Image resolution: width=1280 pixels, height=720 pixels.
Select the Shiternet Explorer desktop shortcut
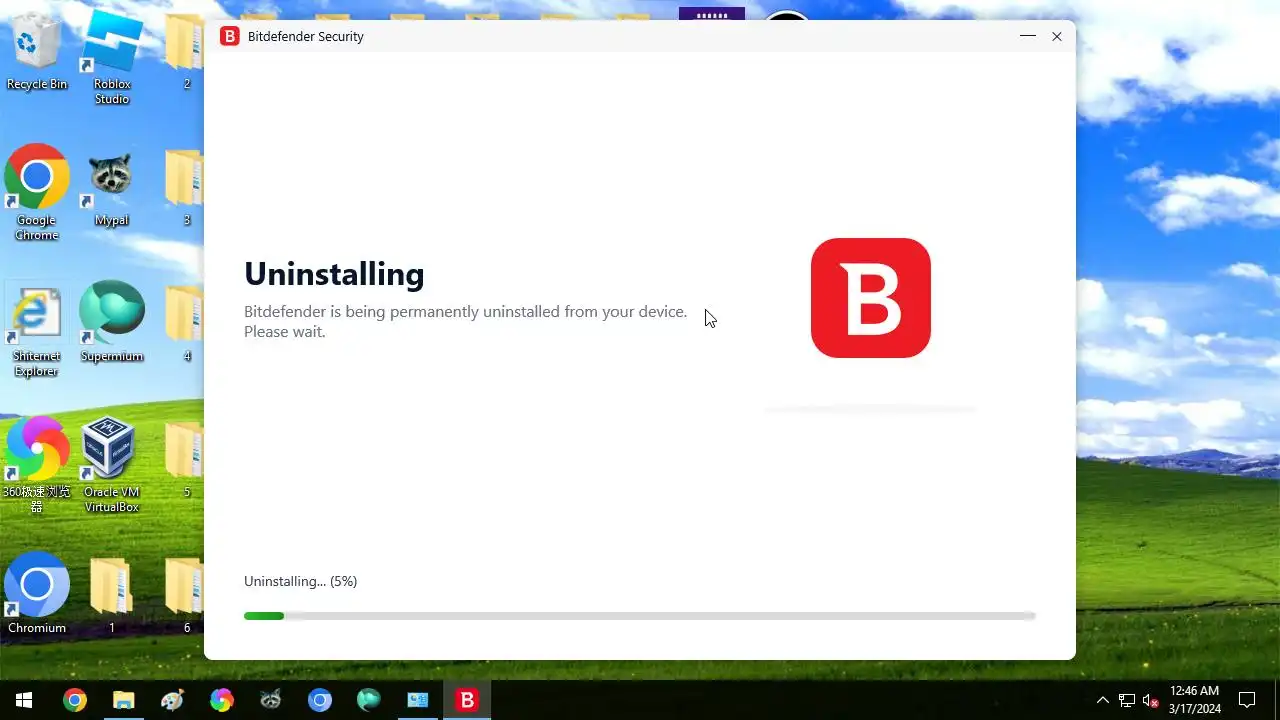coord(37,330)
